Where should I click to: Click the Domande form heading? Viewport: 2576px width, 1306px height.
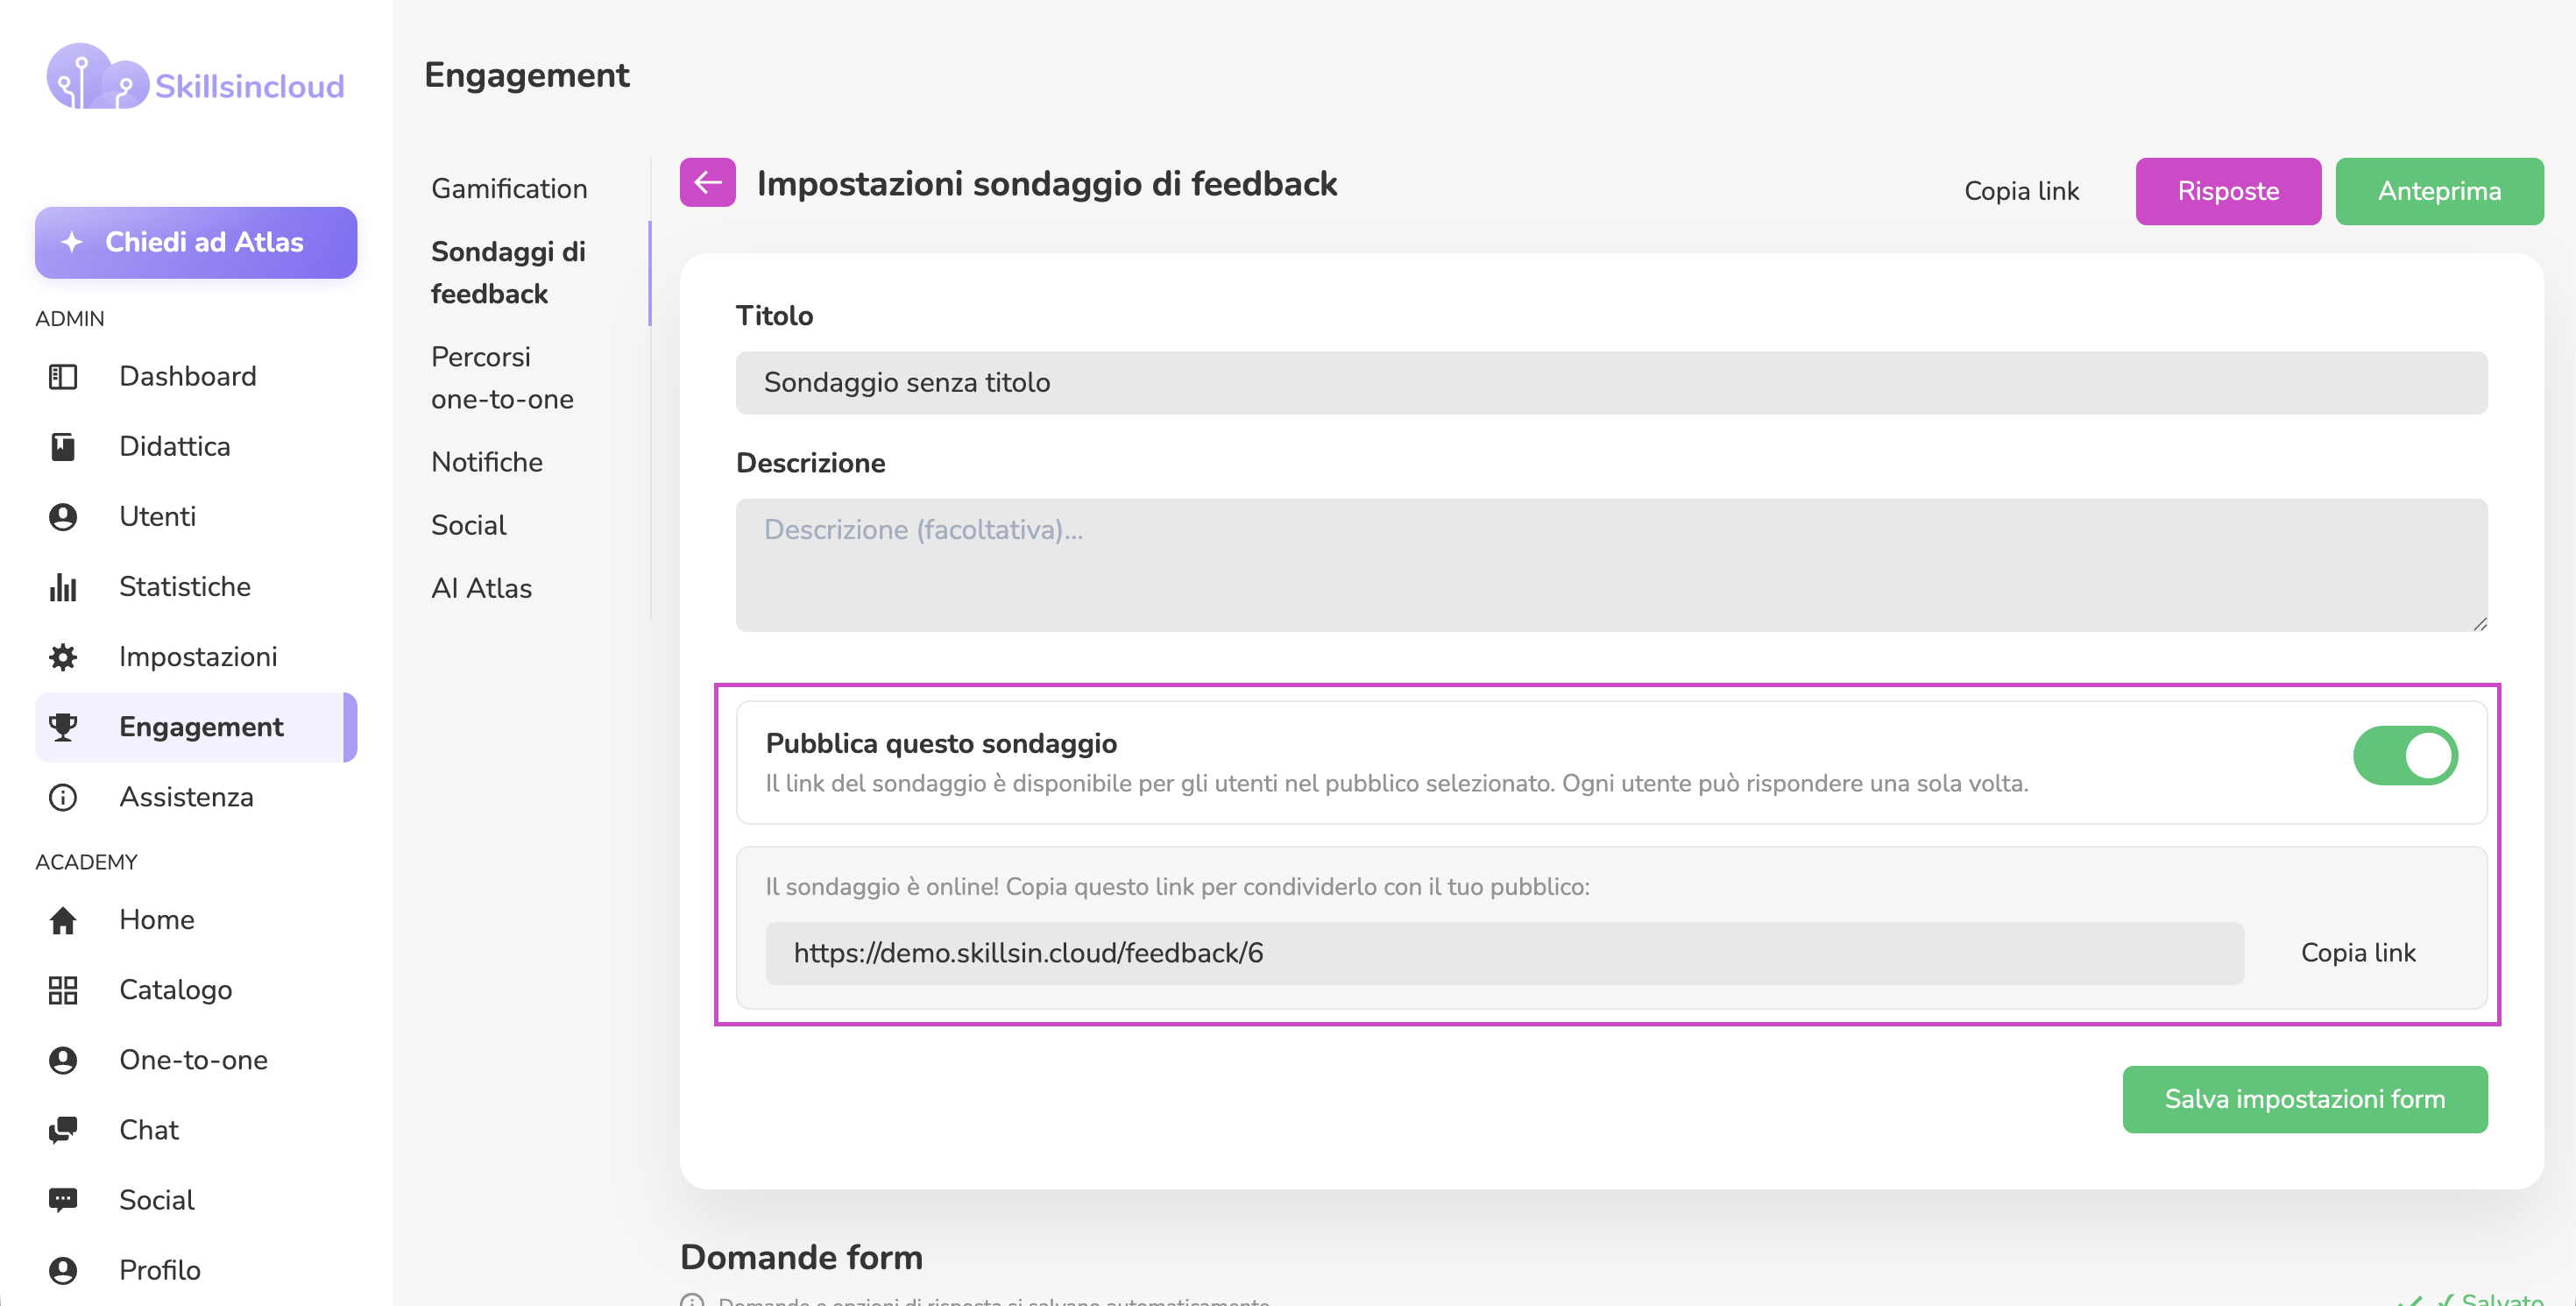tap(801, 1257)
